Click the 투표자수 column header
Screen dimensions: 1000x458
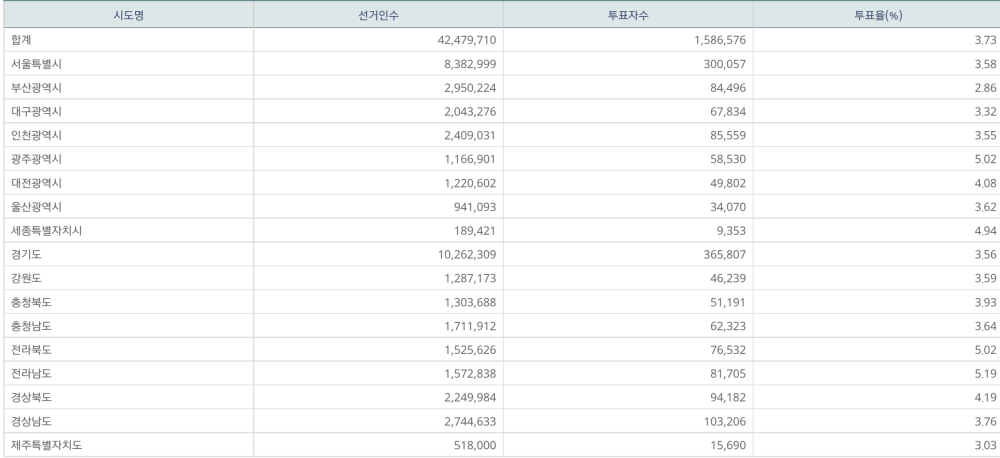click(628, 15)
